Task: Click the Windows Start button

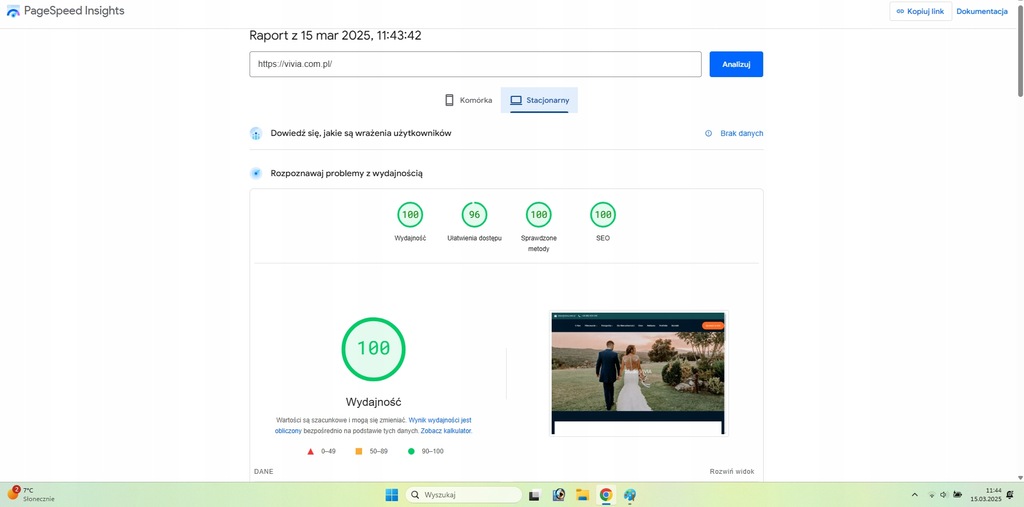Action: pos(391,494)
